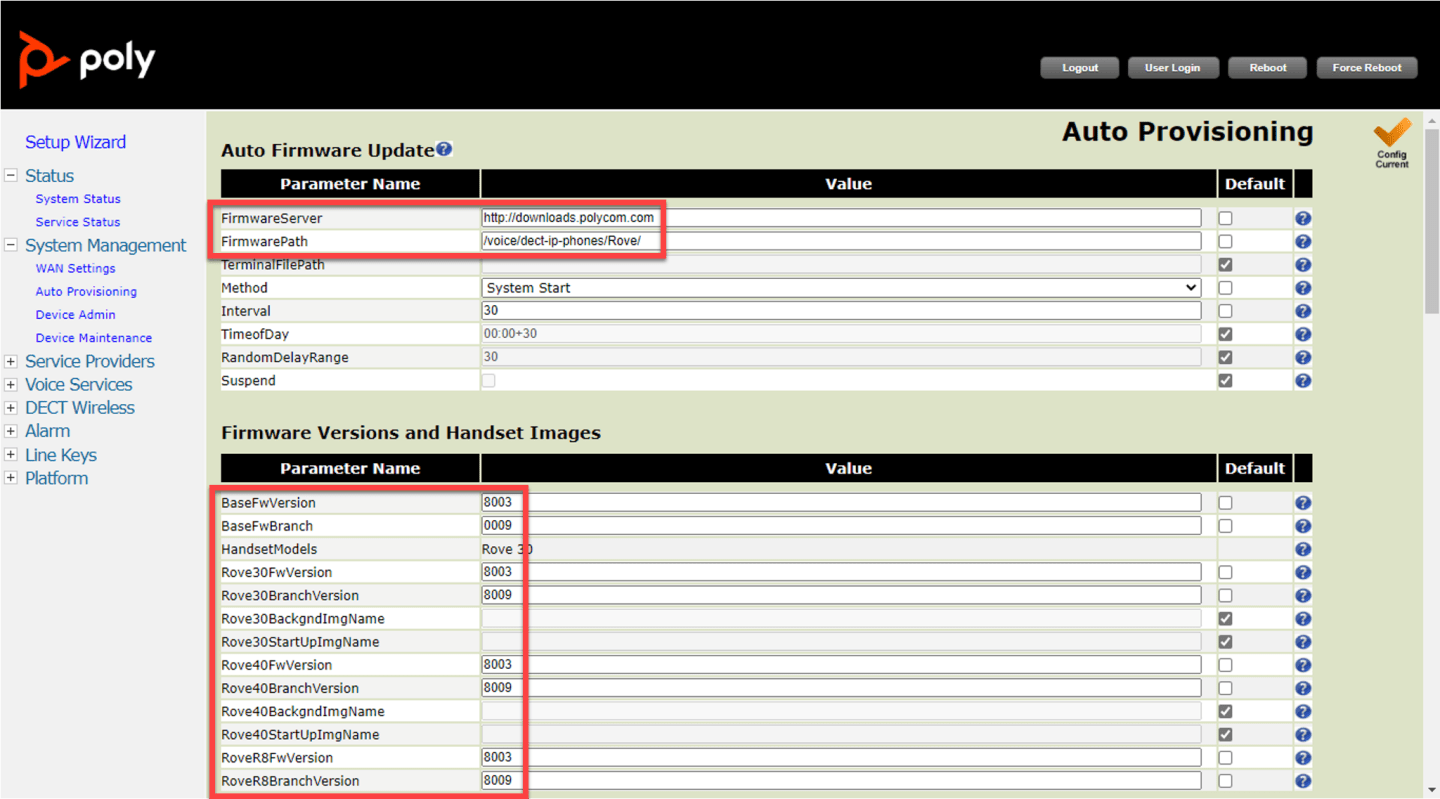Open help for the Suspend parameter

pyautogui.click(x=1302, y=380)
